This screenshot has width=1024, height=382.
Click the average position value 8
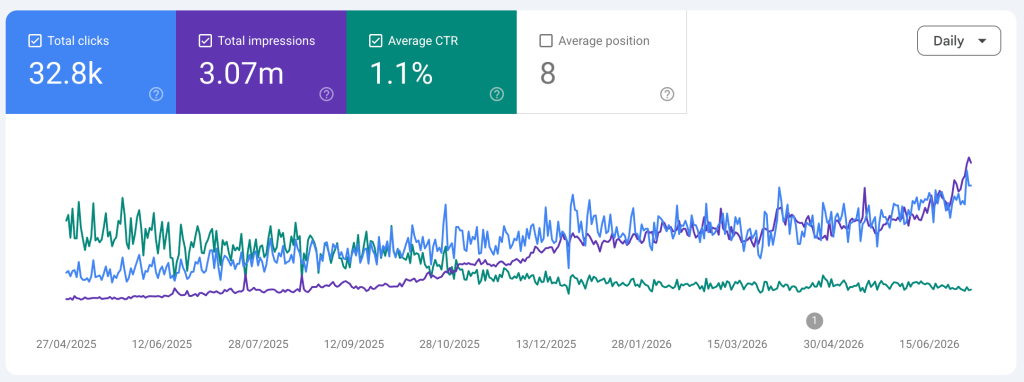(x=548, y=74)
